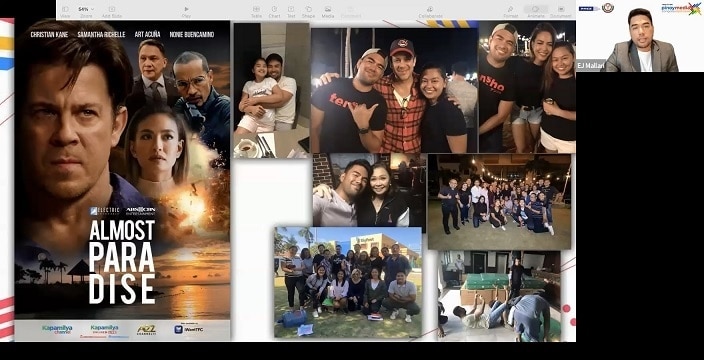The width and height of the screenshot is (704, 360).
Task: Click the Comment toolbar button
Action: pos(351,12)
